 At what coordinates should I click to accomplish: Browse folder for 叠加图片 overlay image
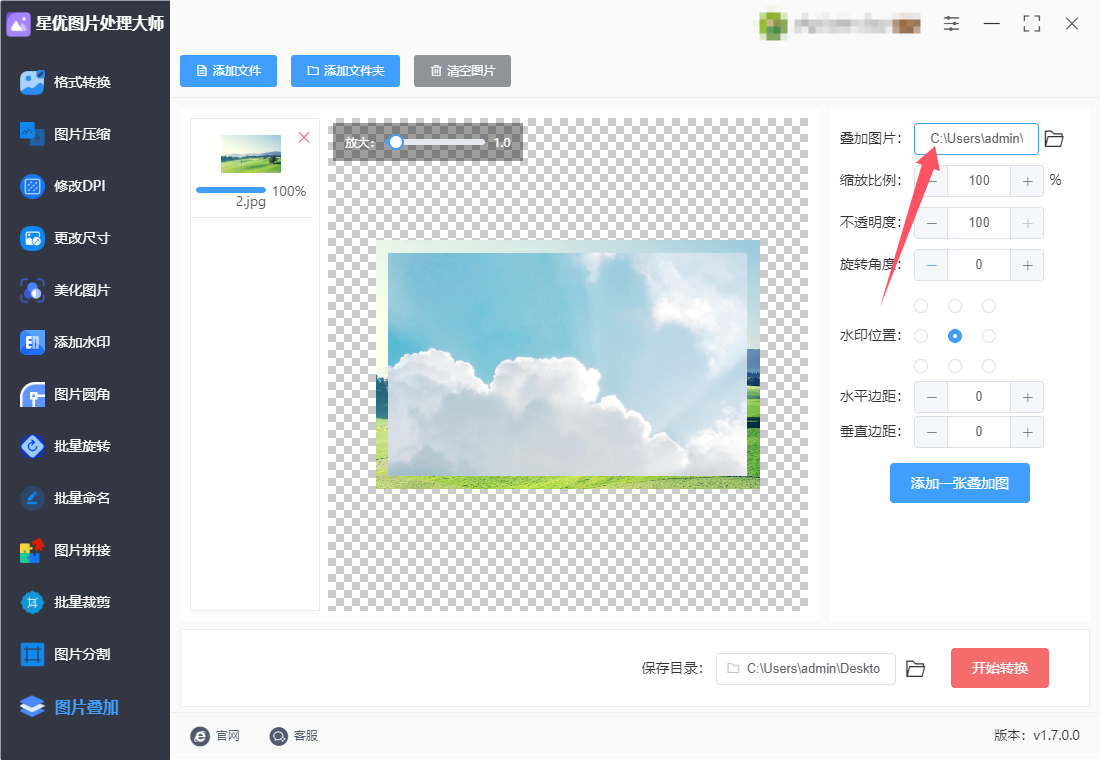tap(1054, 139)
